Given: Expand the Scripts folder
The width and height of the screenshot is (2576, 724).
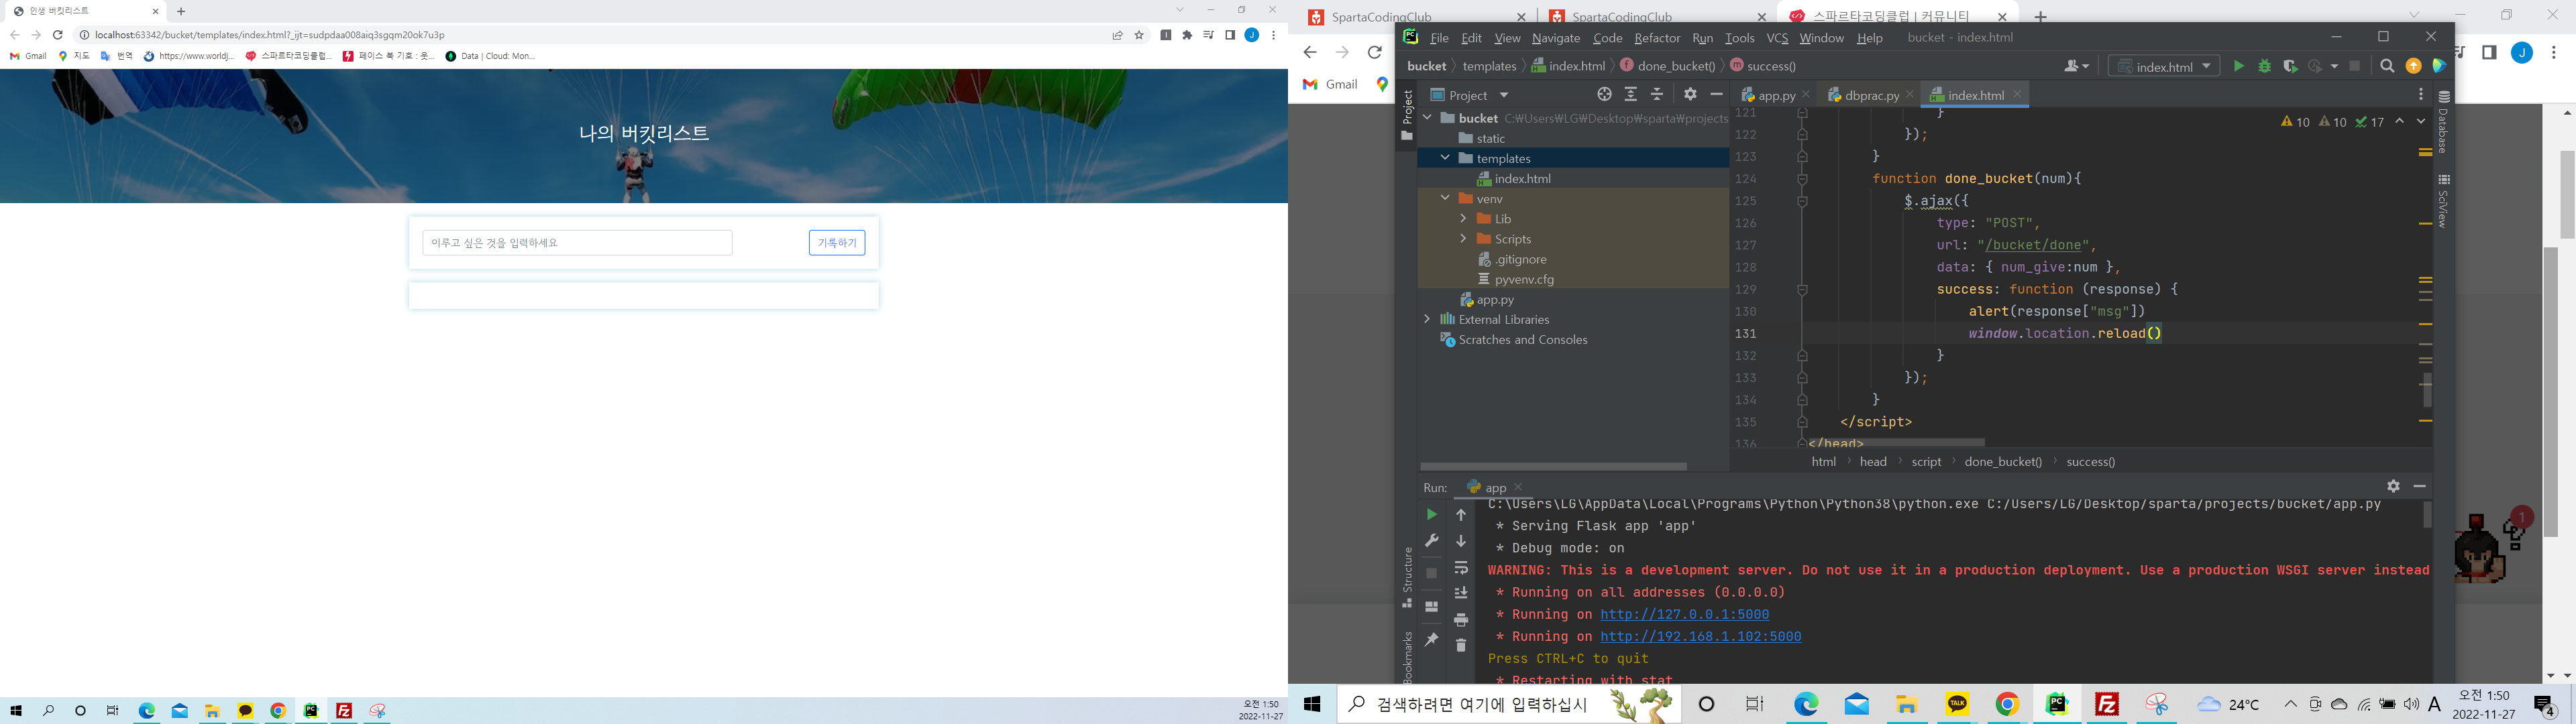Looking at the screenshot, I should pos(1463,238).
